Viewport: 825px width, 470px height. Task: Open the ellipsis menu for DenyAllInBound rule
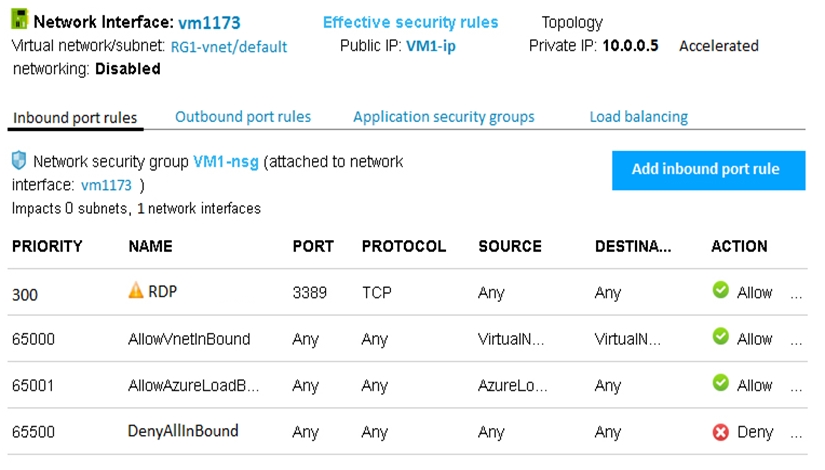pyautogui.click(x=796, y=433)
